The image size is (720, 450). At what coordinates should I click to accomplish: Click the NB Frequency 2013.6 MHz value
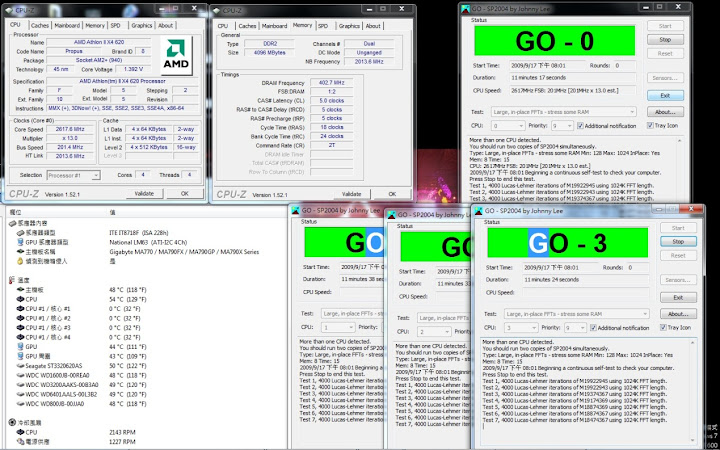click(x=369, y=62)
